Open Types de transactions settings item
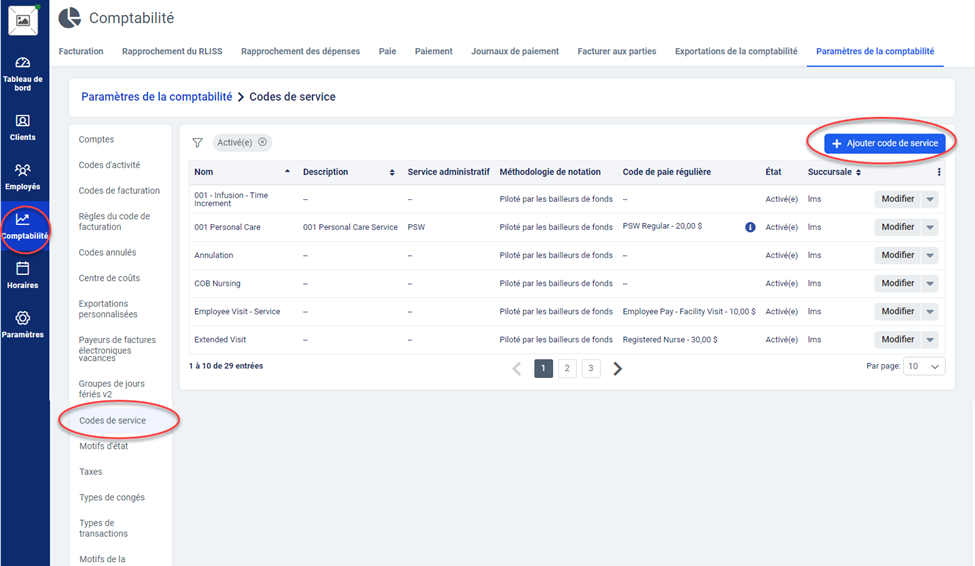Viewport: 975px width, 566px height. point(104,528)
